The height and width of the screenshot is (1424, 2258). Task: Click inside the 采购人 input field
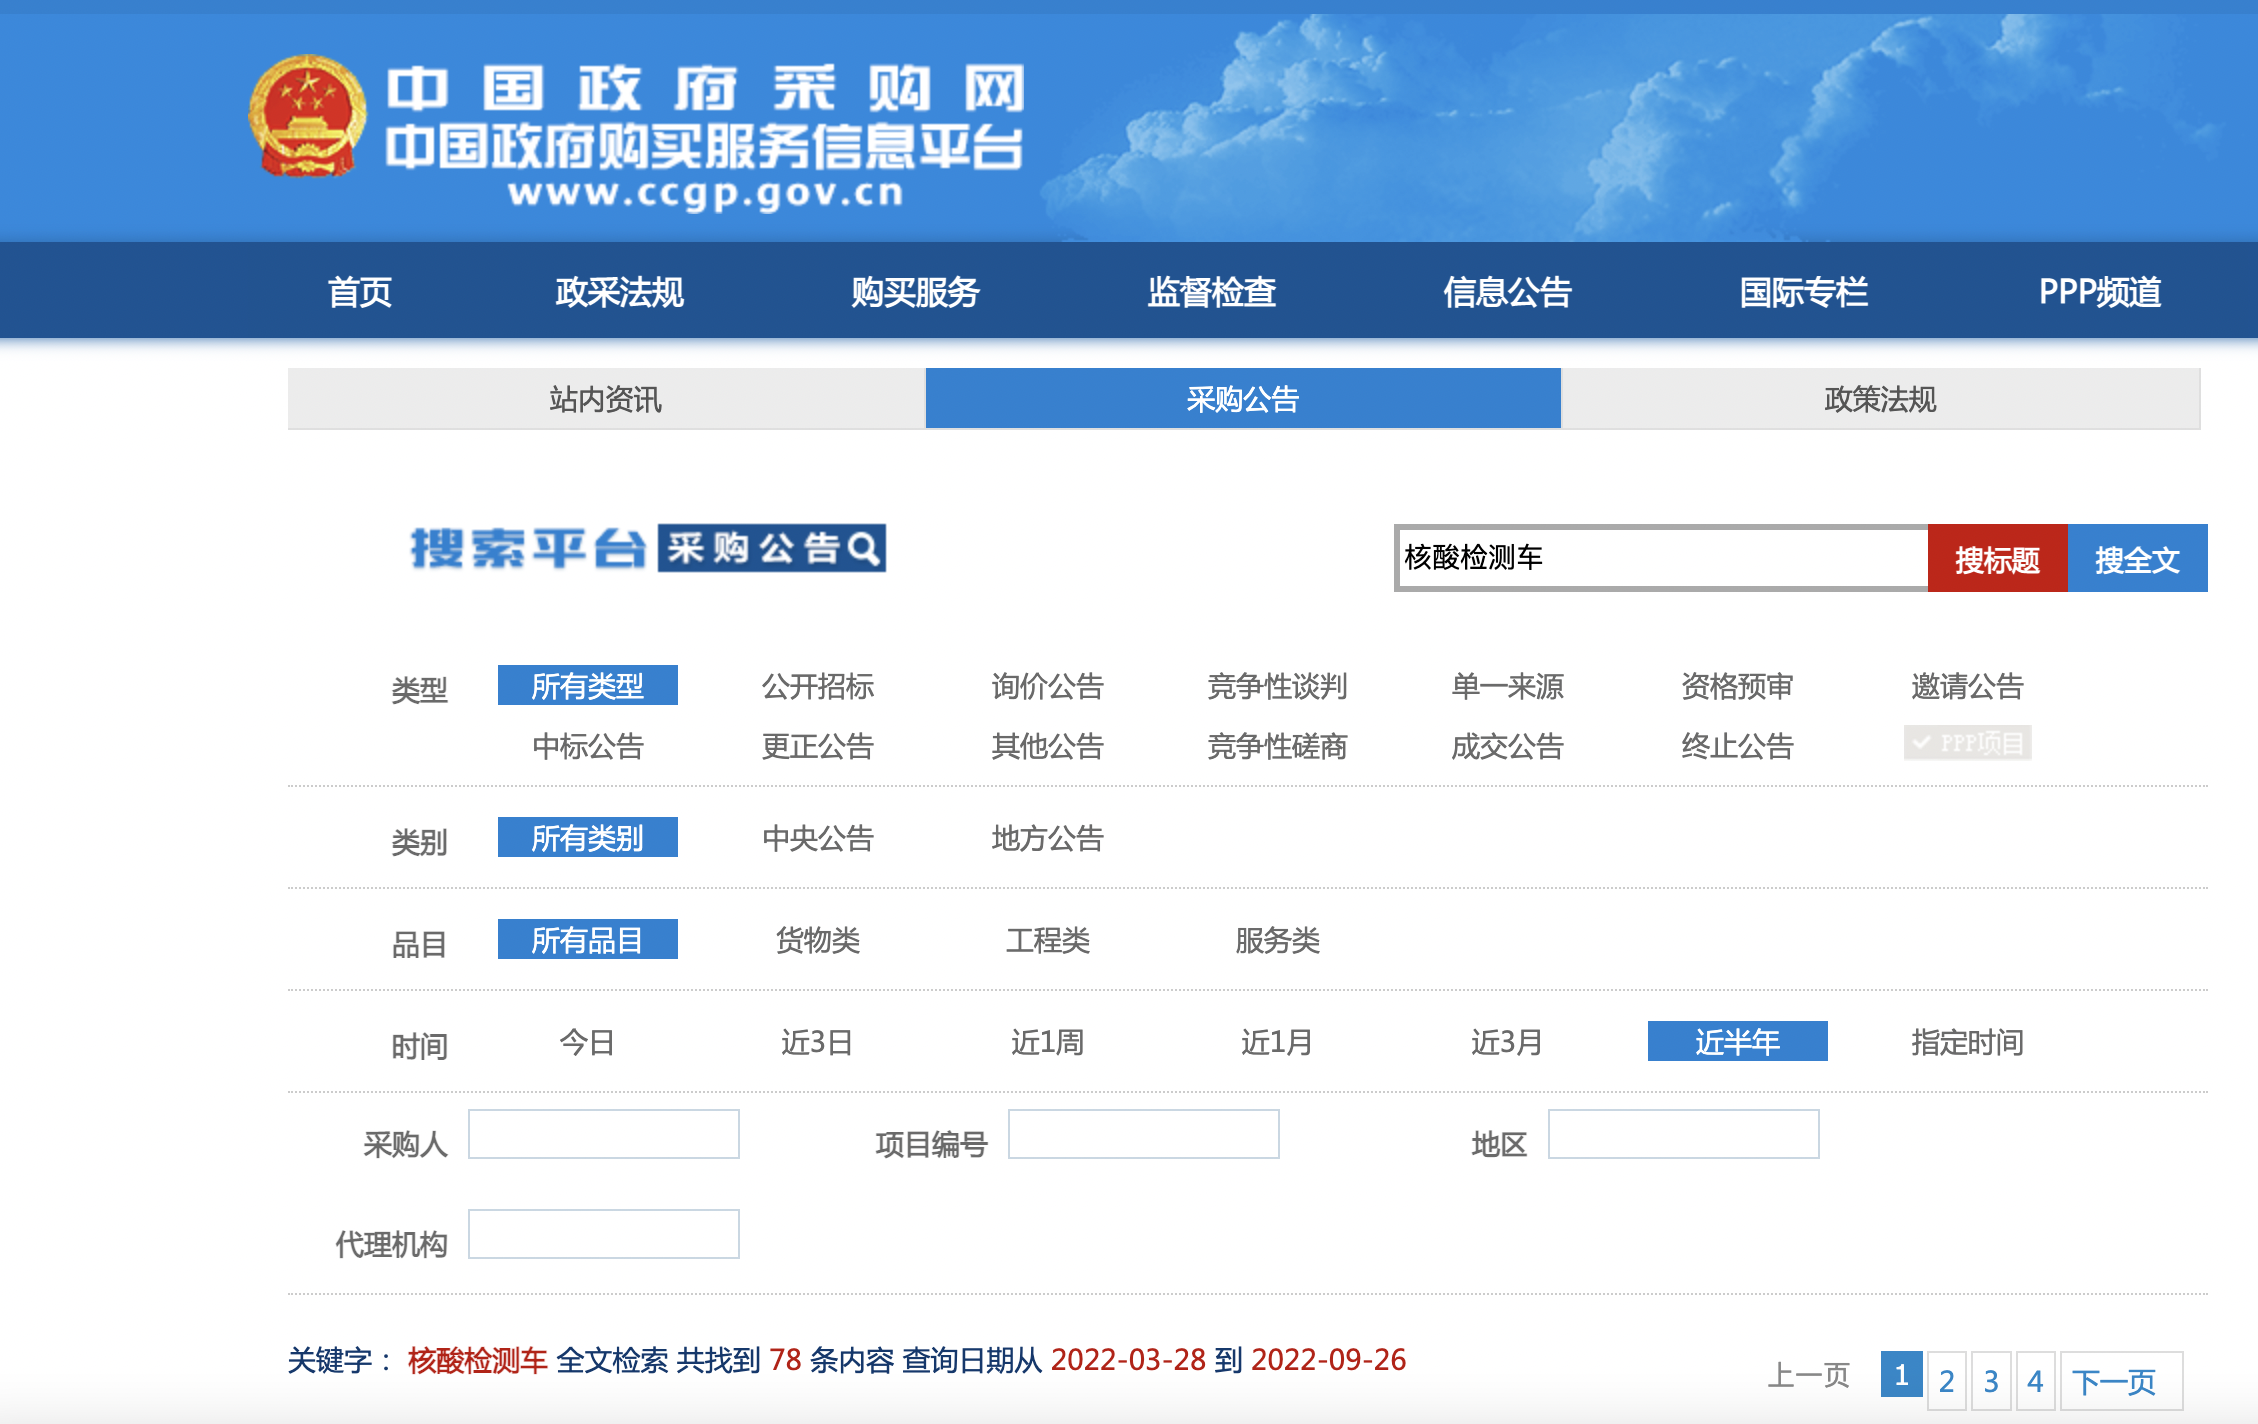coord(604,1134)
